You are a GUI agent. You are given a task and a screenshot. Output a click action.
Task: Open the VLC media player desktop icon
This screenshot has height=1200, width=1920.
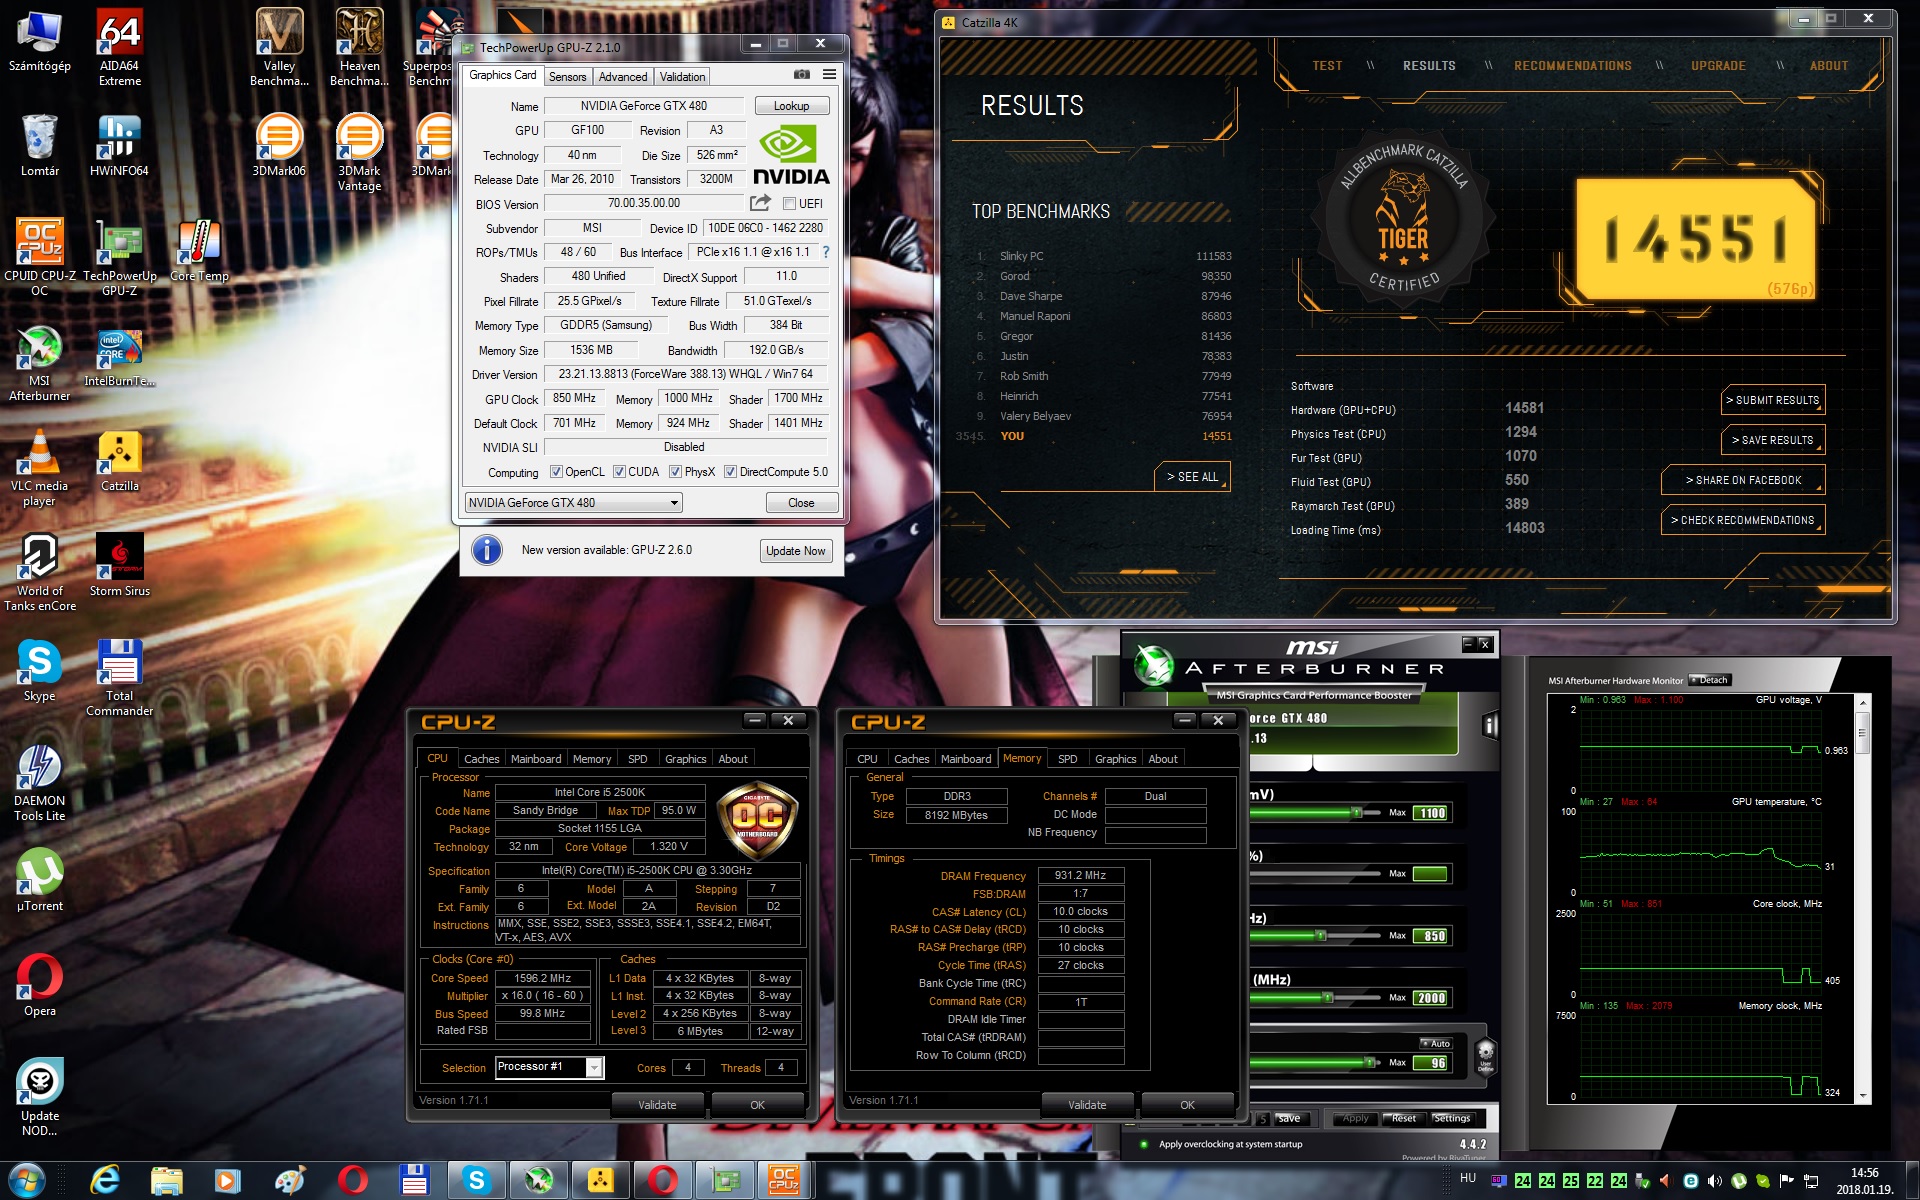point(39,469)
